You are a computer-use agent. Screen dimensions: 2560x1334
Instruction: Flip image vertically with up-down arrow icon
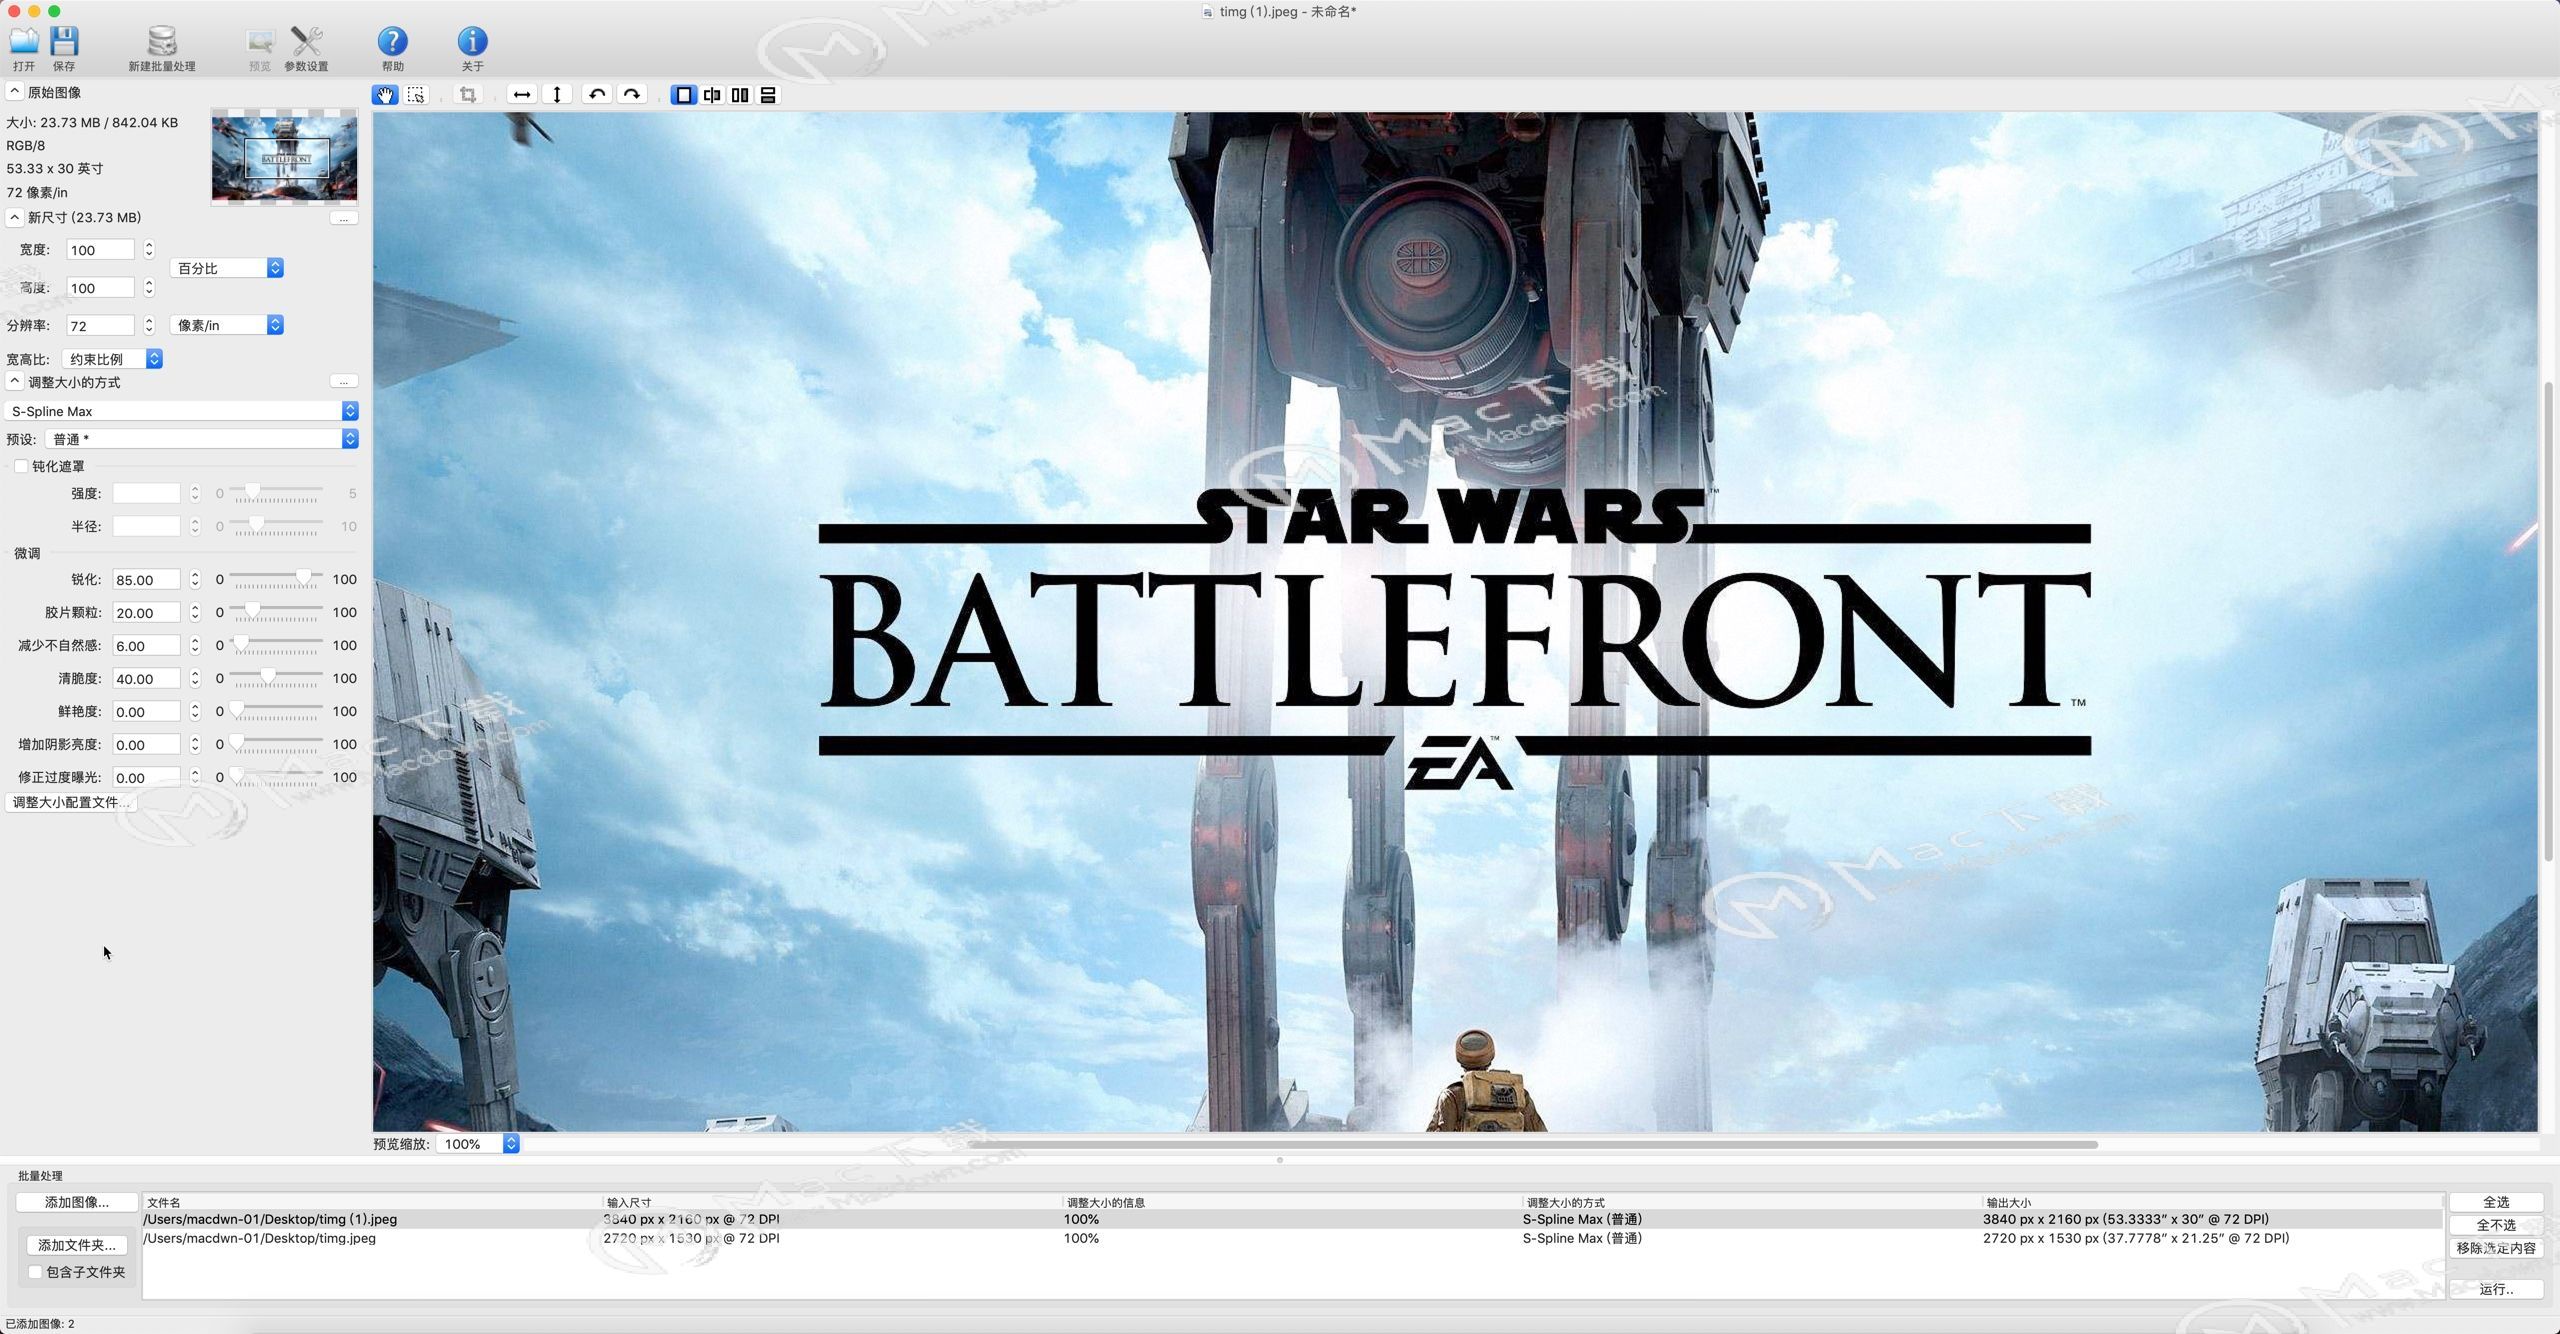(557, 95)
